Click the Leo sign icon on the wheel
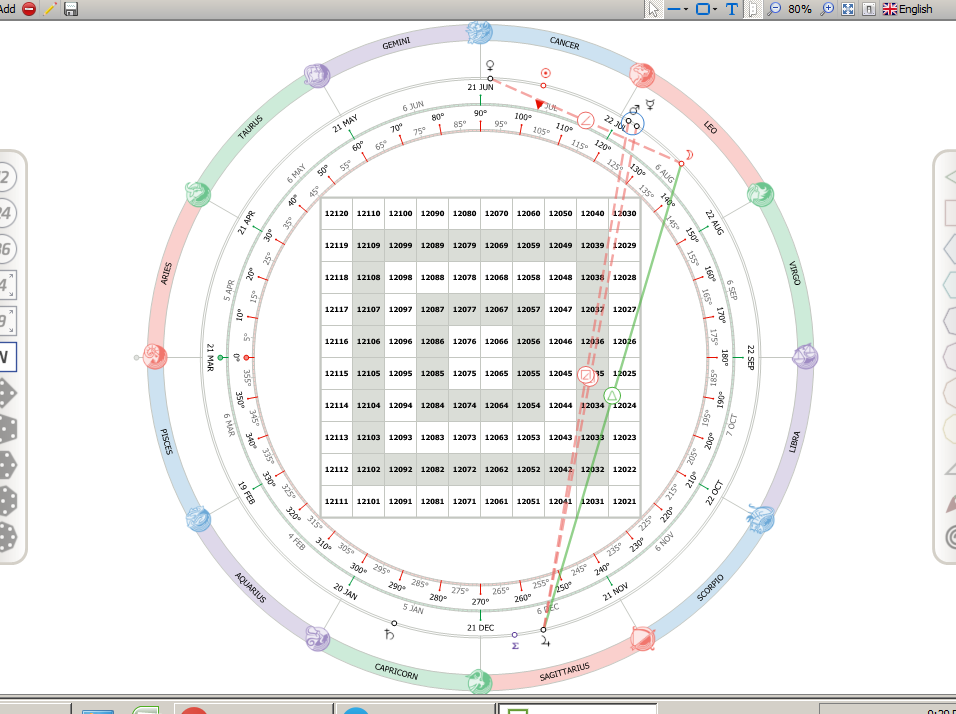The image size is (956, 714). [x=641, y=76]
